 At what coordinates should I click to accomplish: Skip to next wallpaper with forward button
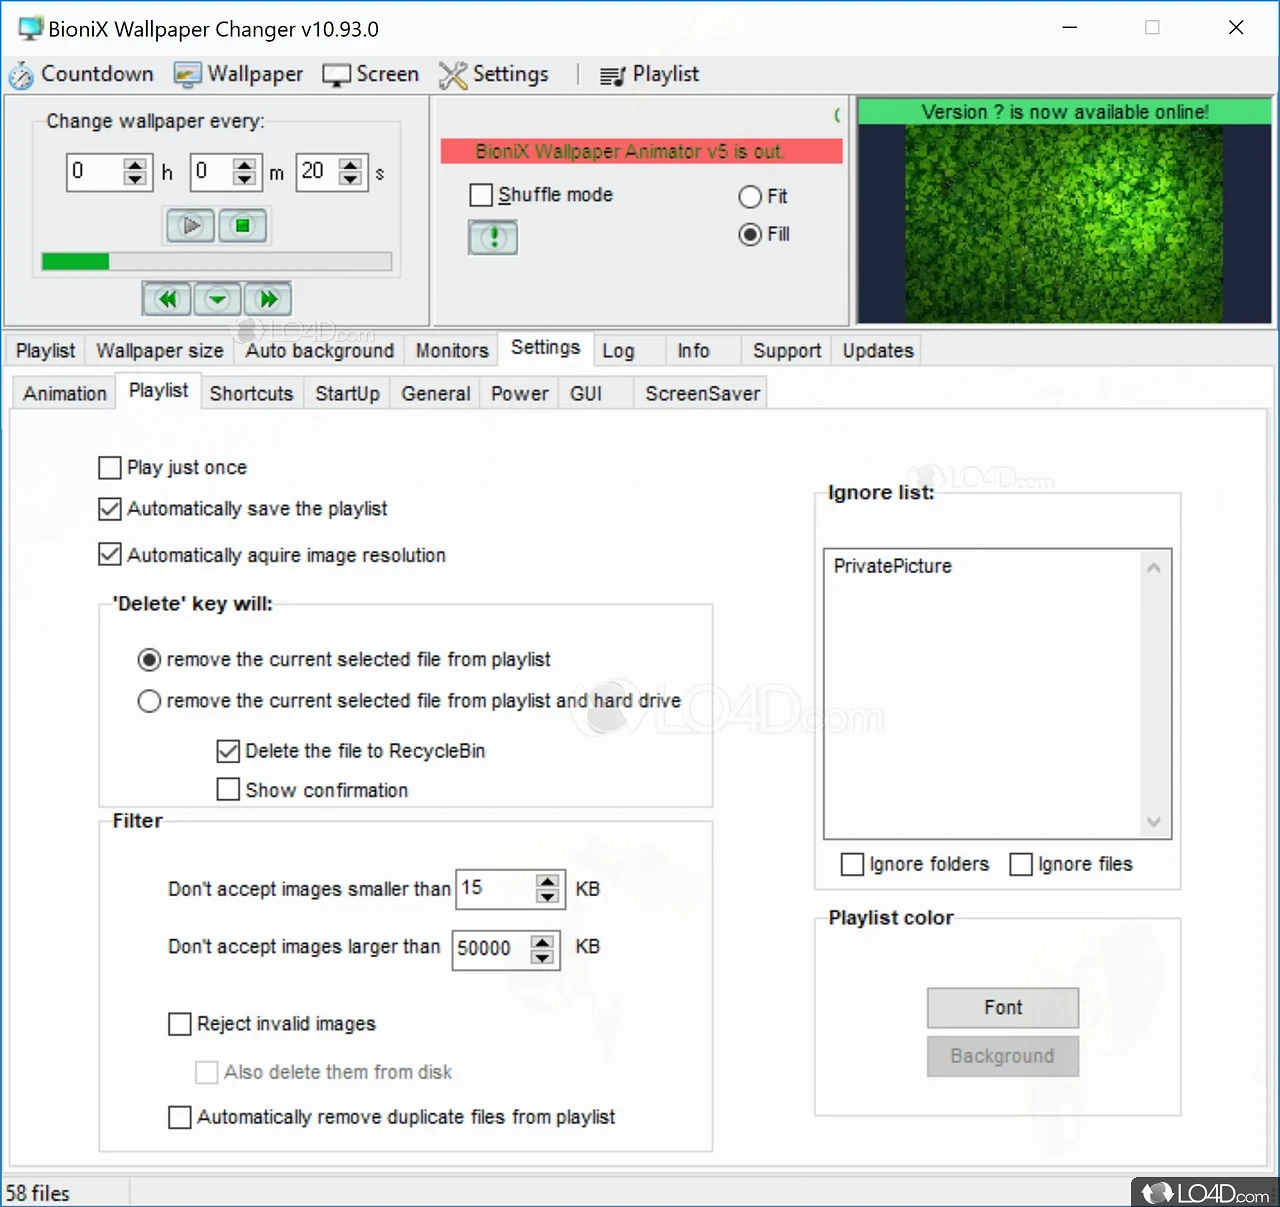coord(268,299)
